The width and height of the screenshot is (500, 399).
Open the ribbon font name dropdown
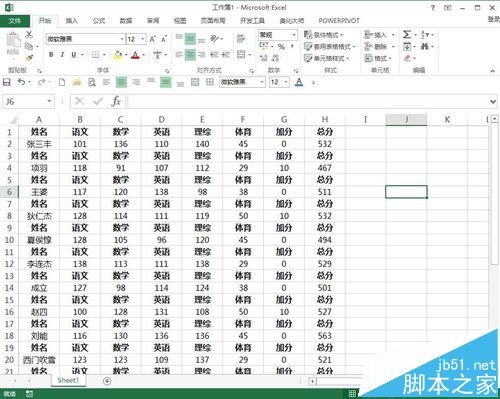[x=122, y=39]
